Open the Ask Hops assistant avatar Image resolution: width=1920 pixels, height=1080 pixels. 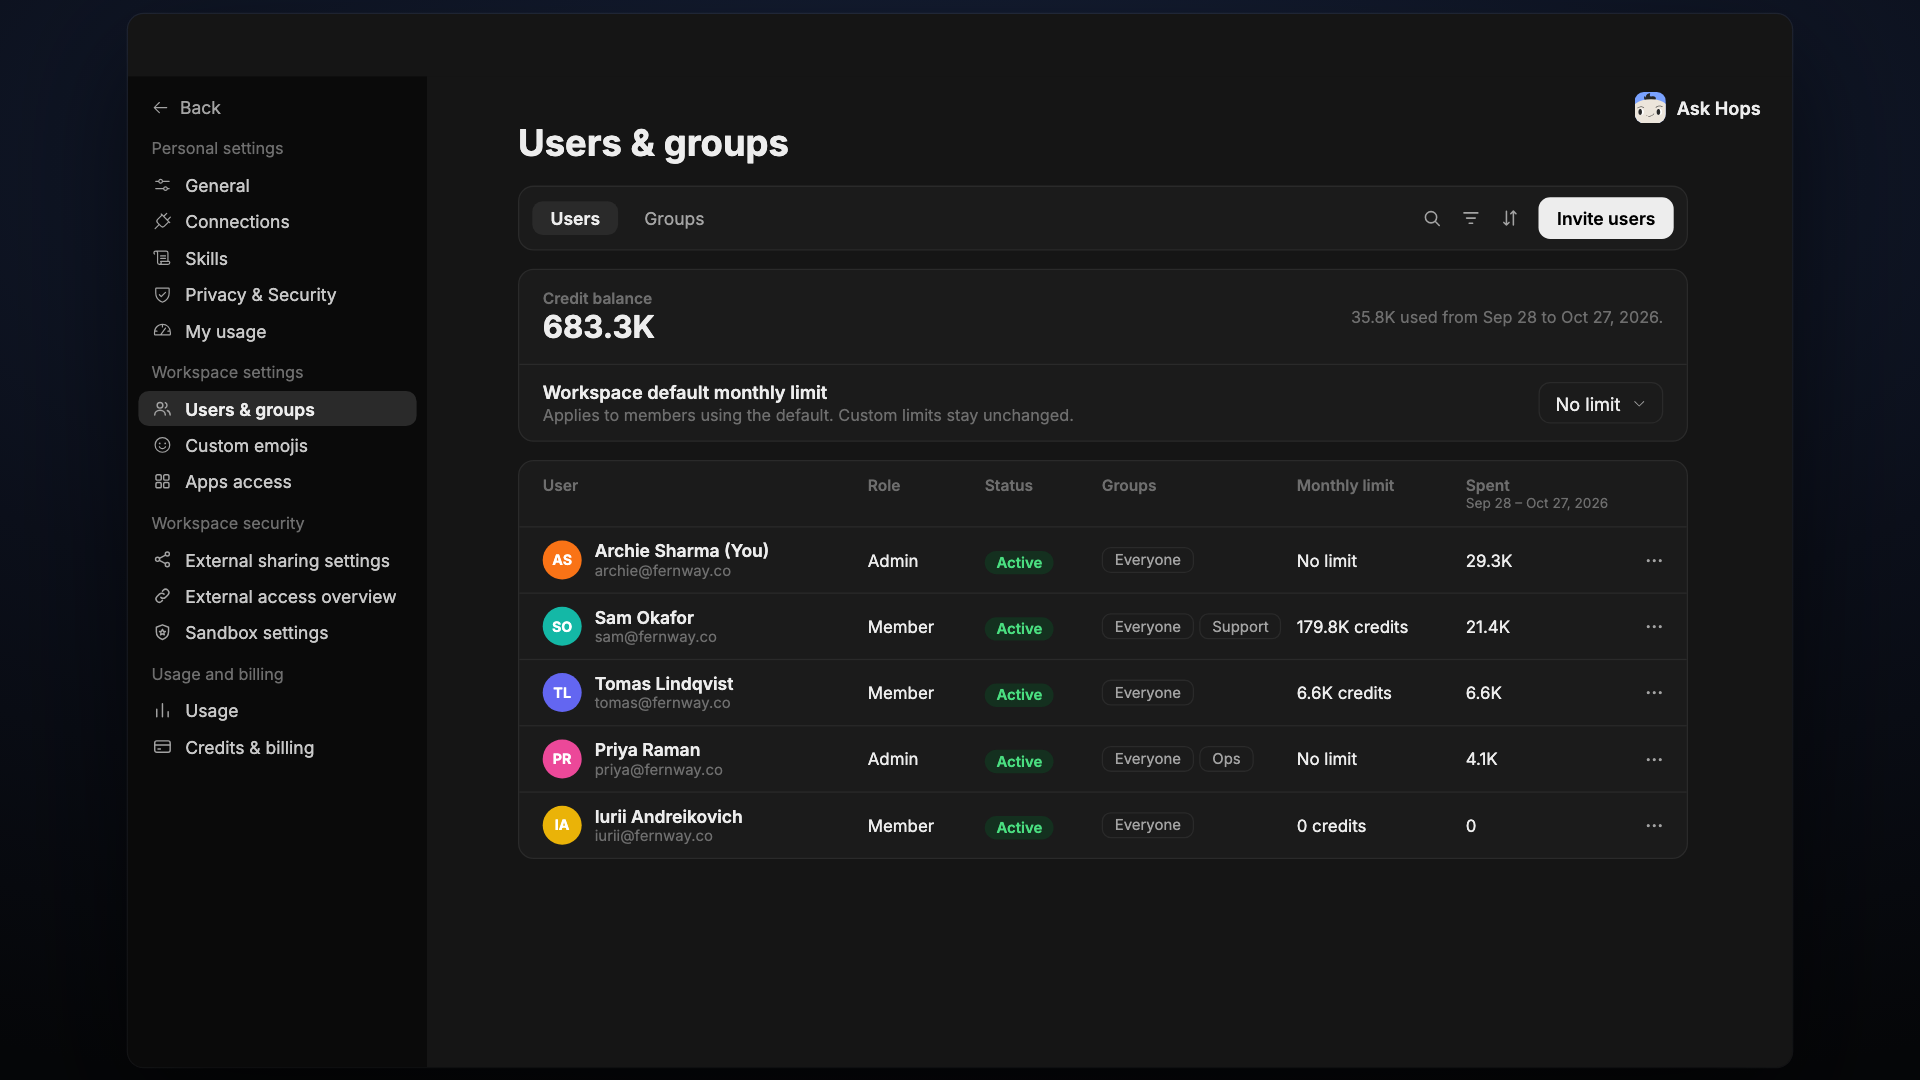[x=1650, y=108]
